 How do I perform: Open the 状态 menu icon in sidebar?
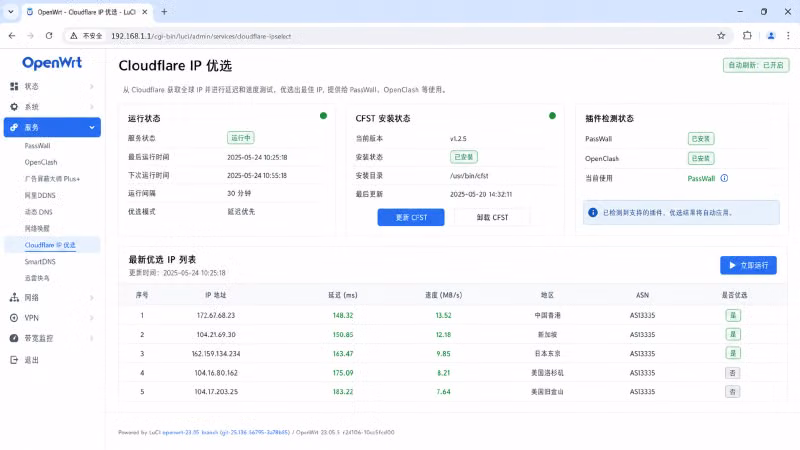[x=14, y=86]
